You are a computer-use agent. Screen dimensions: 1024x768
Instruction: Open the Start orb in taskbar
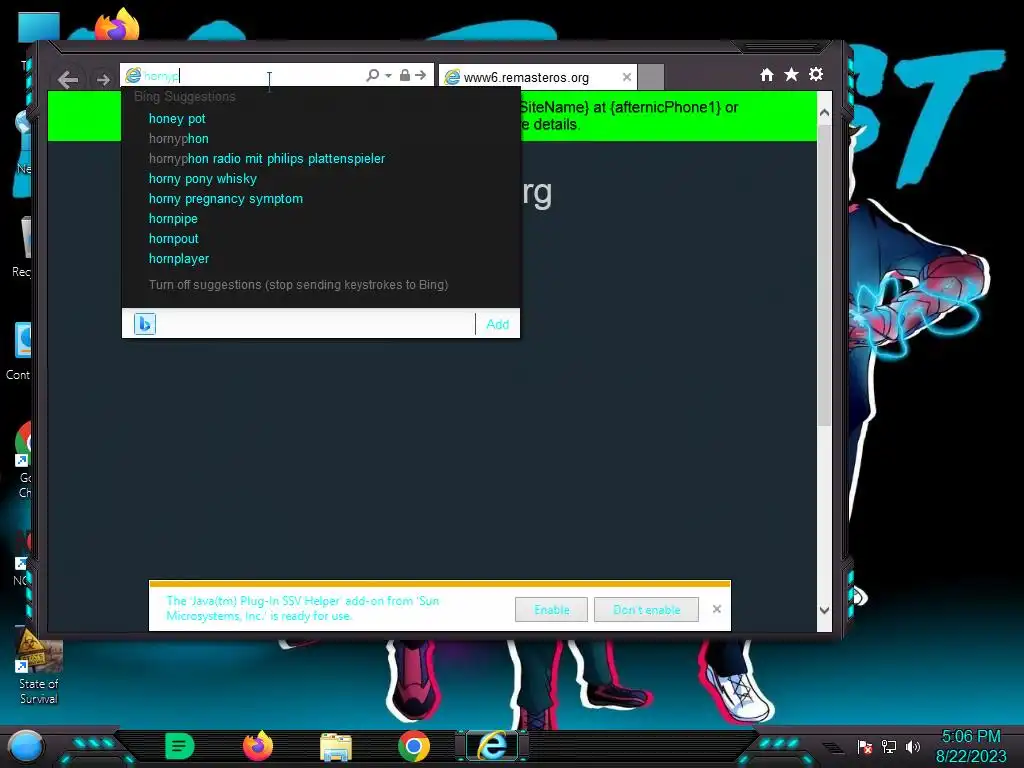pos(26,746)
